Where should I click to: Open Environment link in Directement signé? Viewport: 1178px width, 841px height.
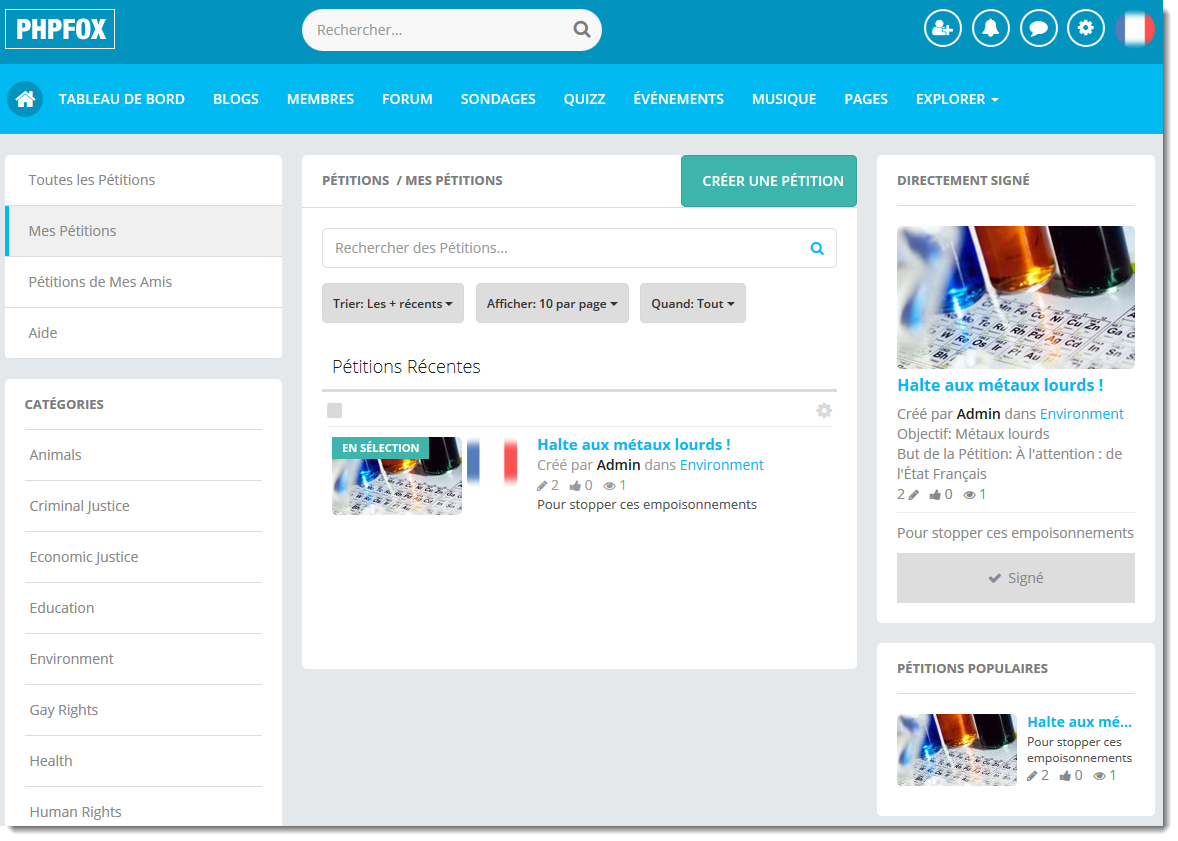click(x=1081, y=414)
